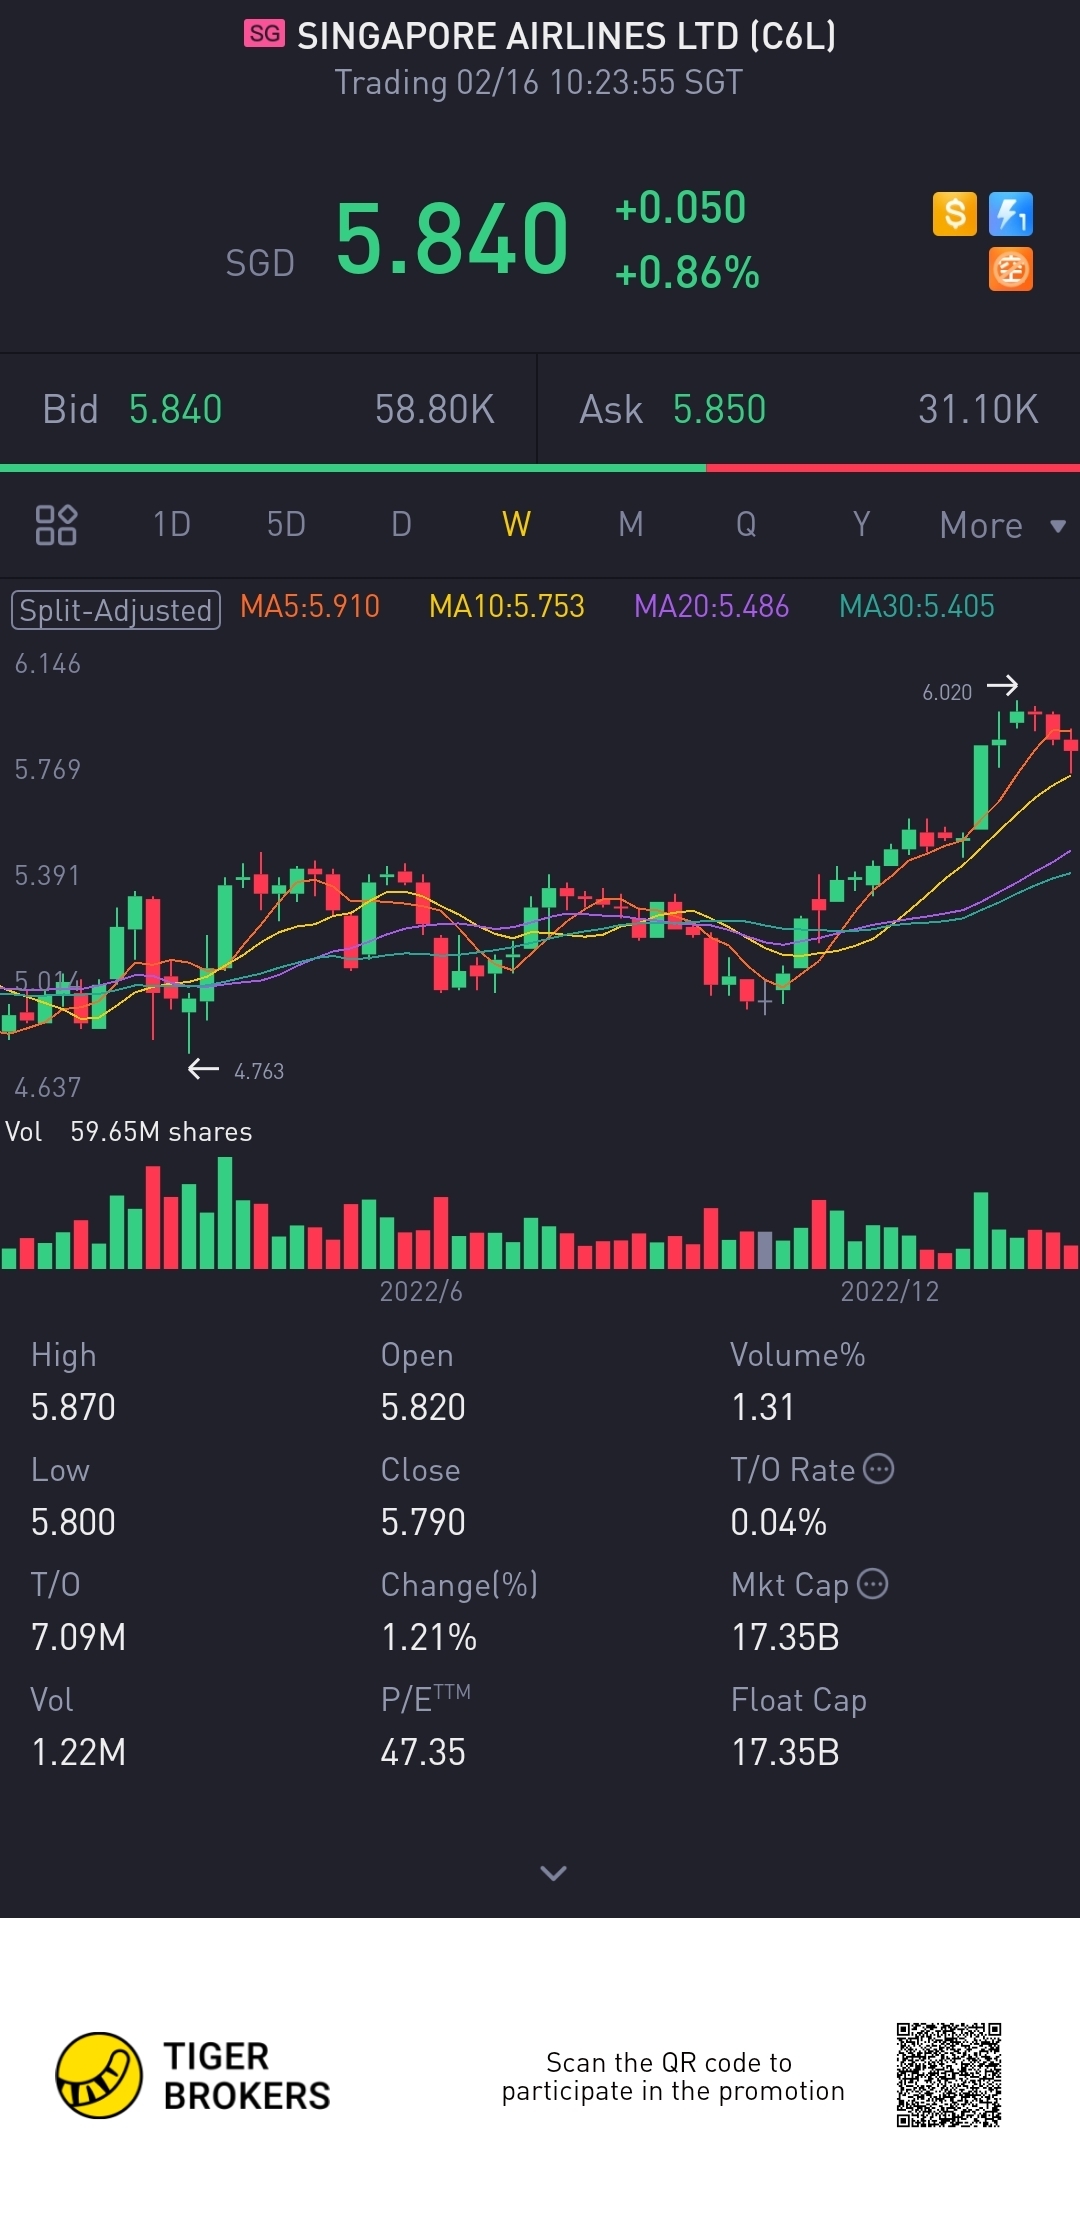Tap the Mkt Cap value 17.35B

point(785,1637)
